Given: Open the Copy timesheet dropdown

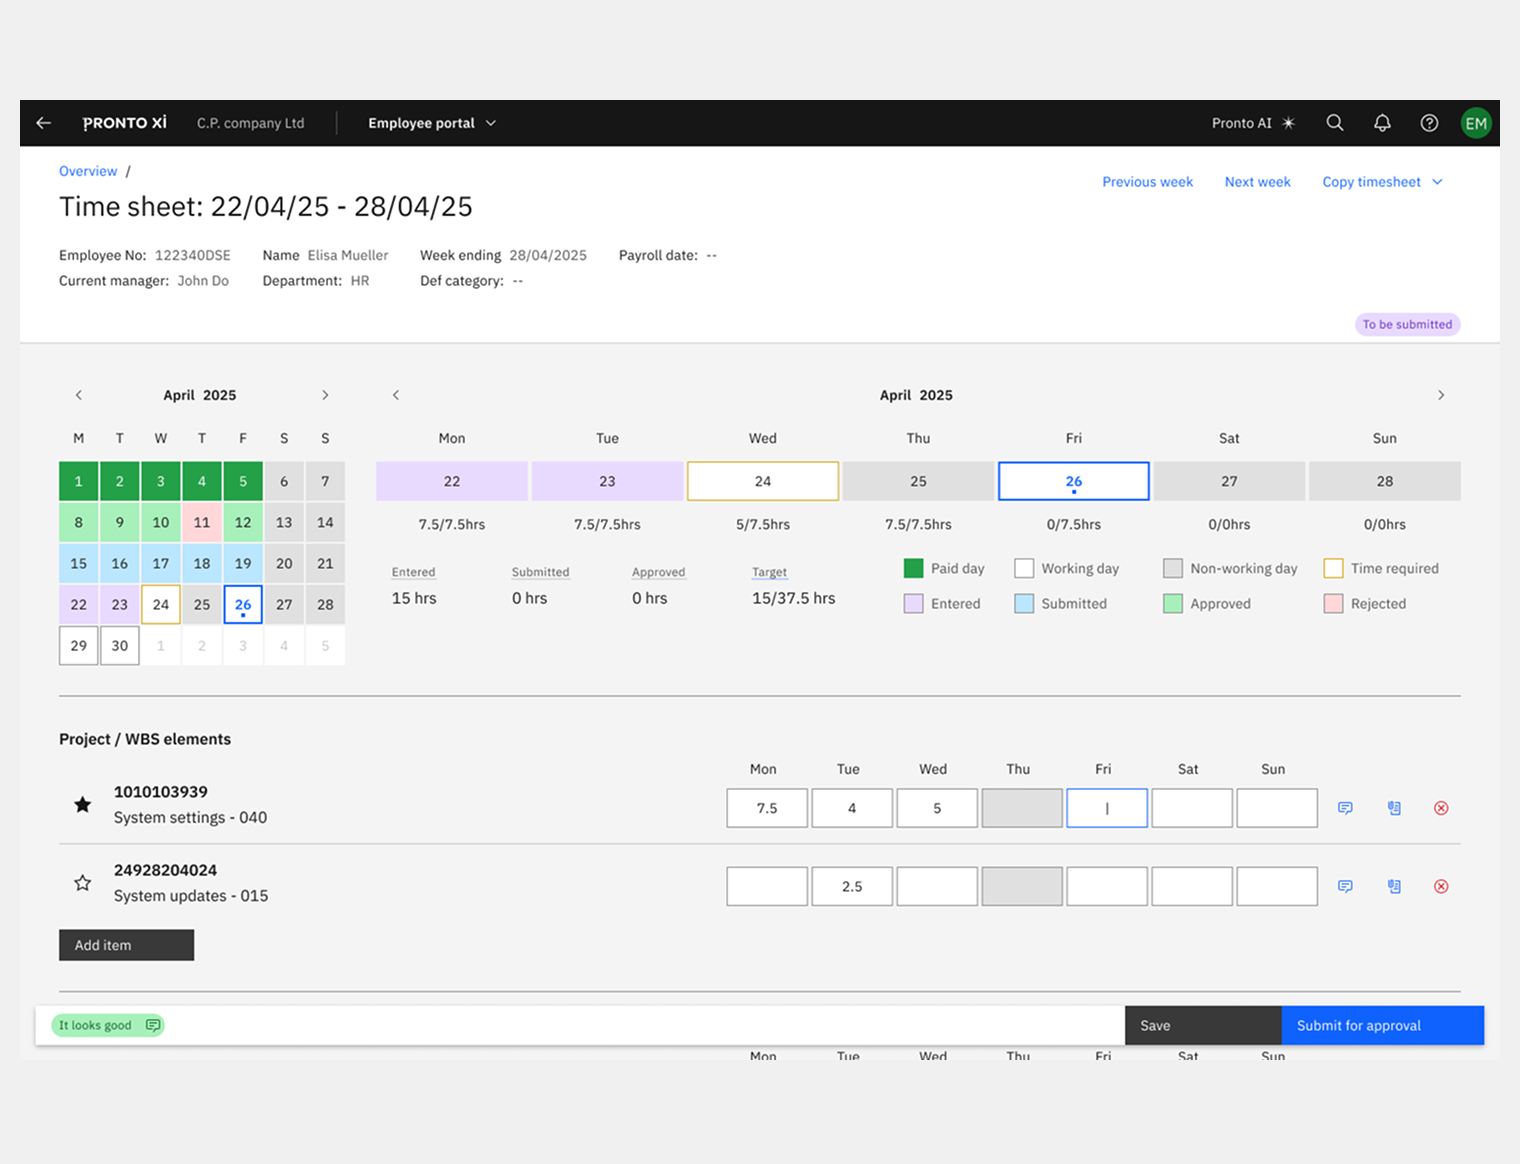Looking at the screenshot, I should (1382, 182).
